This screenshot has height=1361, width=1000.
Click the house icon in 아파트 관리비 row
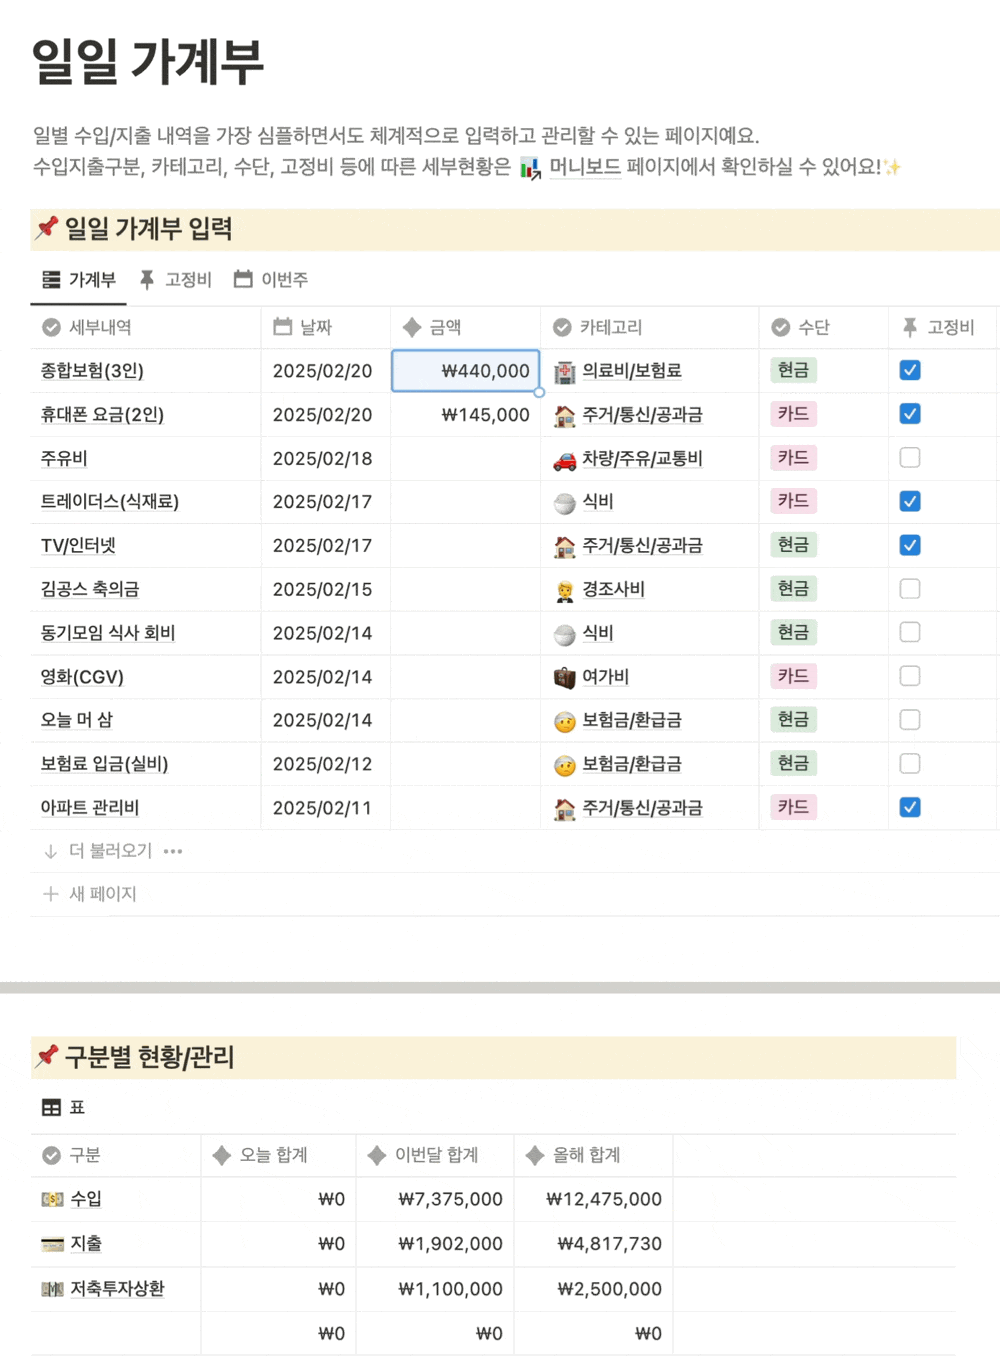(x=565, y=809)
